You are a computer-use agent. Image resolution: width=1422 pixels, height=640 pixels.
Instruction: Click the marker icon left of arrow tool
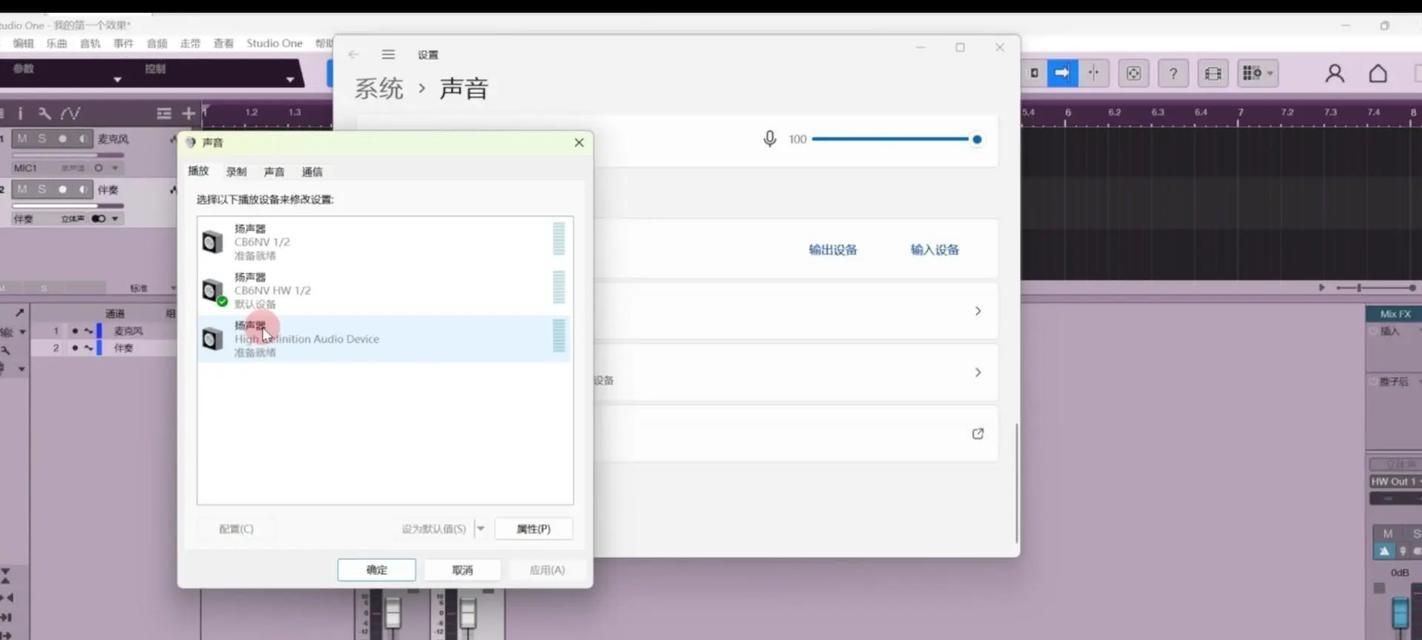point(1033,73)
